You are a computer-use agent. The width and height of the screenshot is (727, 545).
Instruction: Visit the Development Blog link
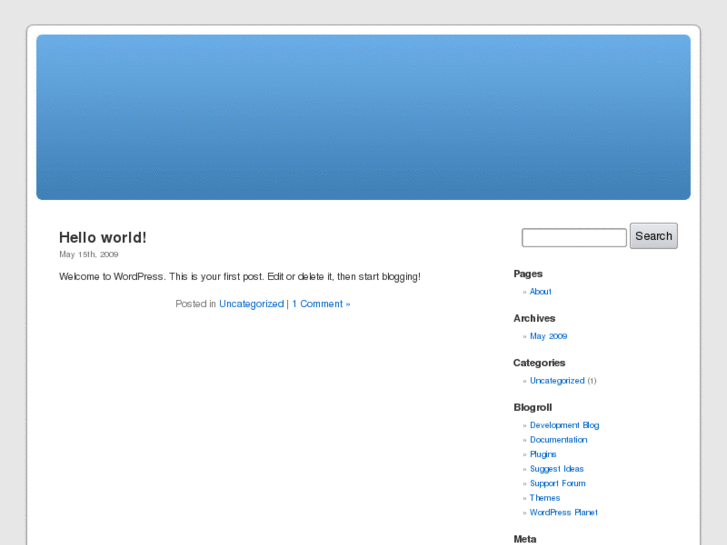point(564,425)
